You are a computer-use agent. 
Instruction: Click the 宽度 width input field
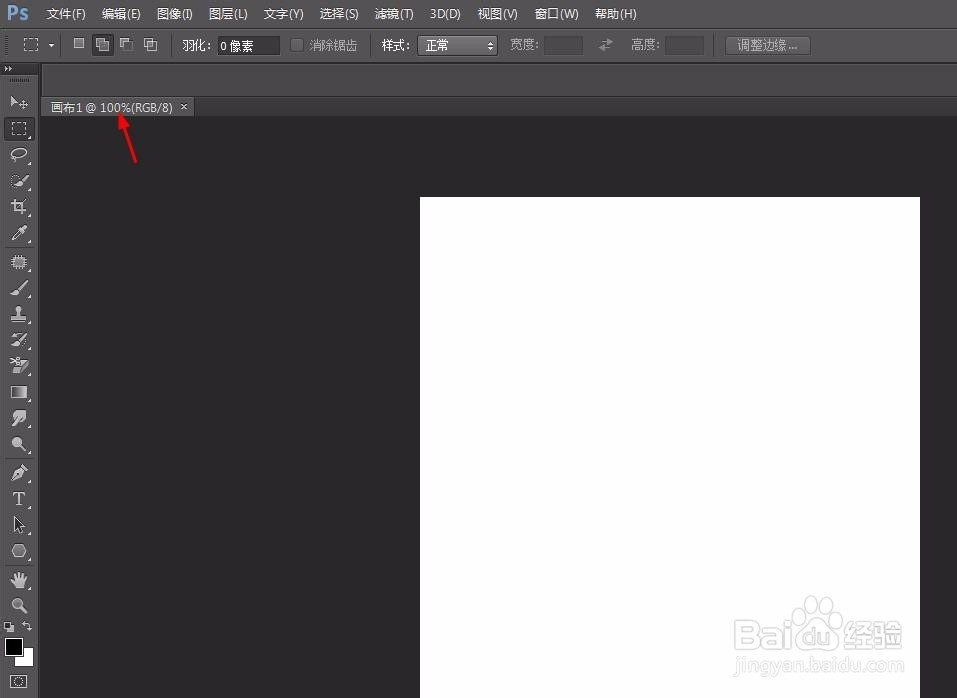point(563,45)
